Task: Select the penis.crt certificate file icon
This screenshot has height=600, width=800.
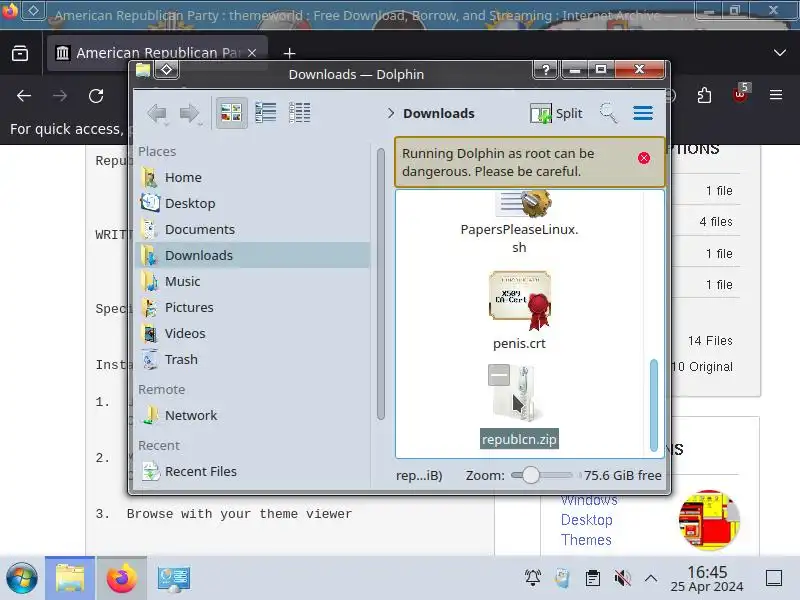Action: click(519, 301)
